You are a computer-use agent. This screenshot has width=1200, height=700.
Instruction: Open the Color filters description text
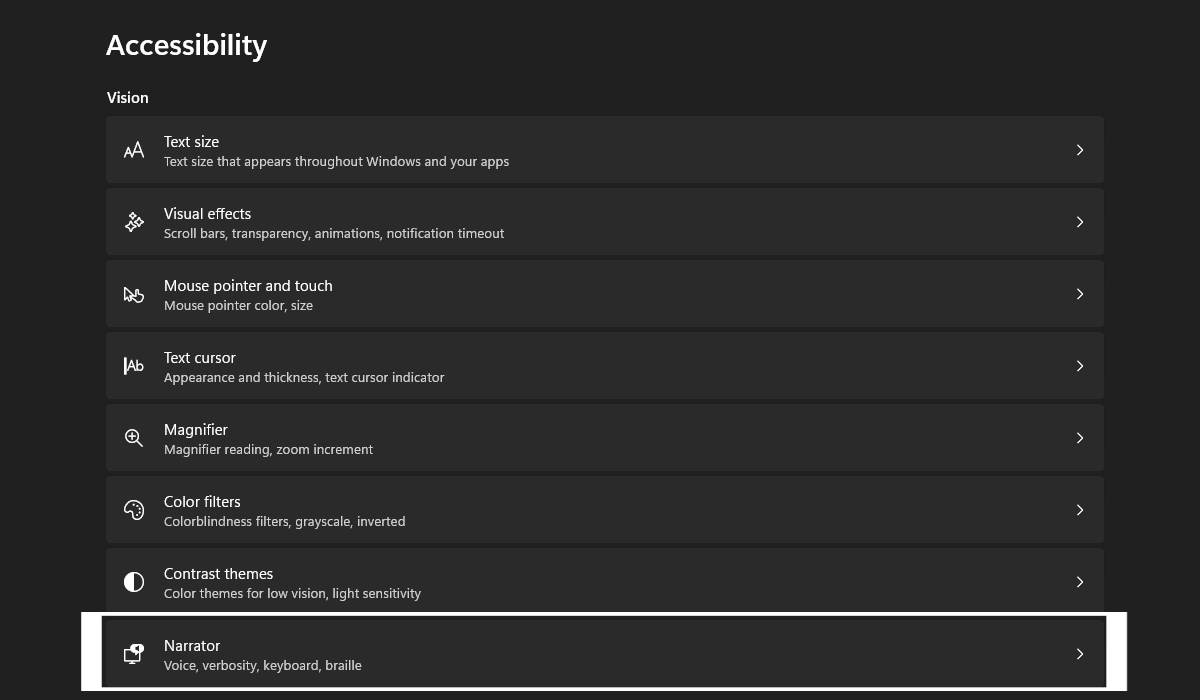click(x=284, y=522)
